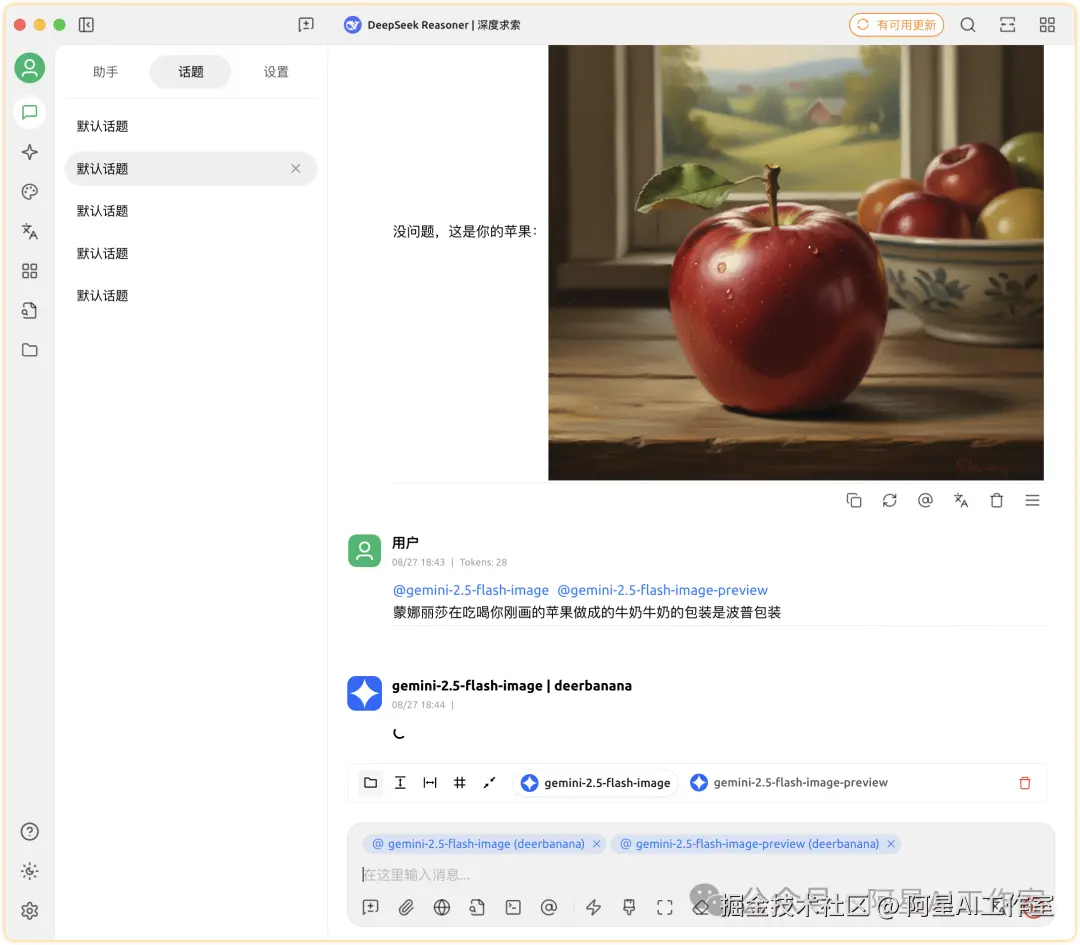Attach a file with paperclip icon

tap(406, 908)
